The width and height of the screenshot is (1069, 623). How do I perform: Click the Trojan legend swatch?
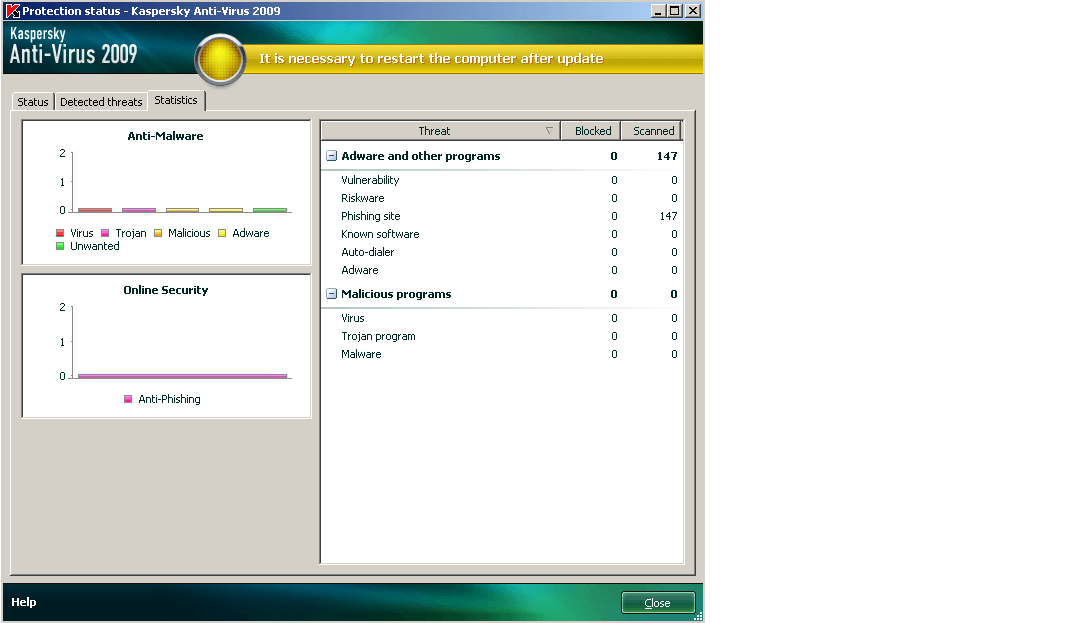point(104,232)
